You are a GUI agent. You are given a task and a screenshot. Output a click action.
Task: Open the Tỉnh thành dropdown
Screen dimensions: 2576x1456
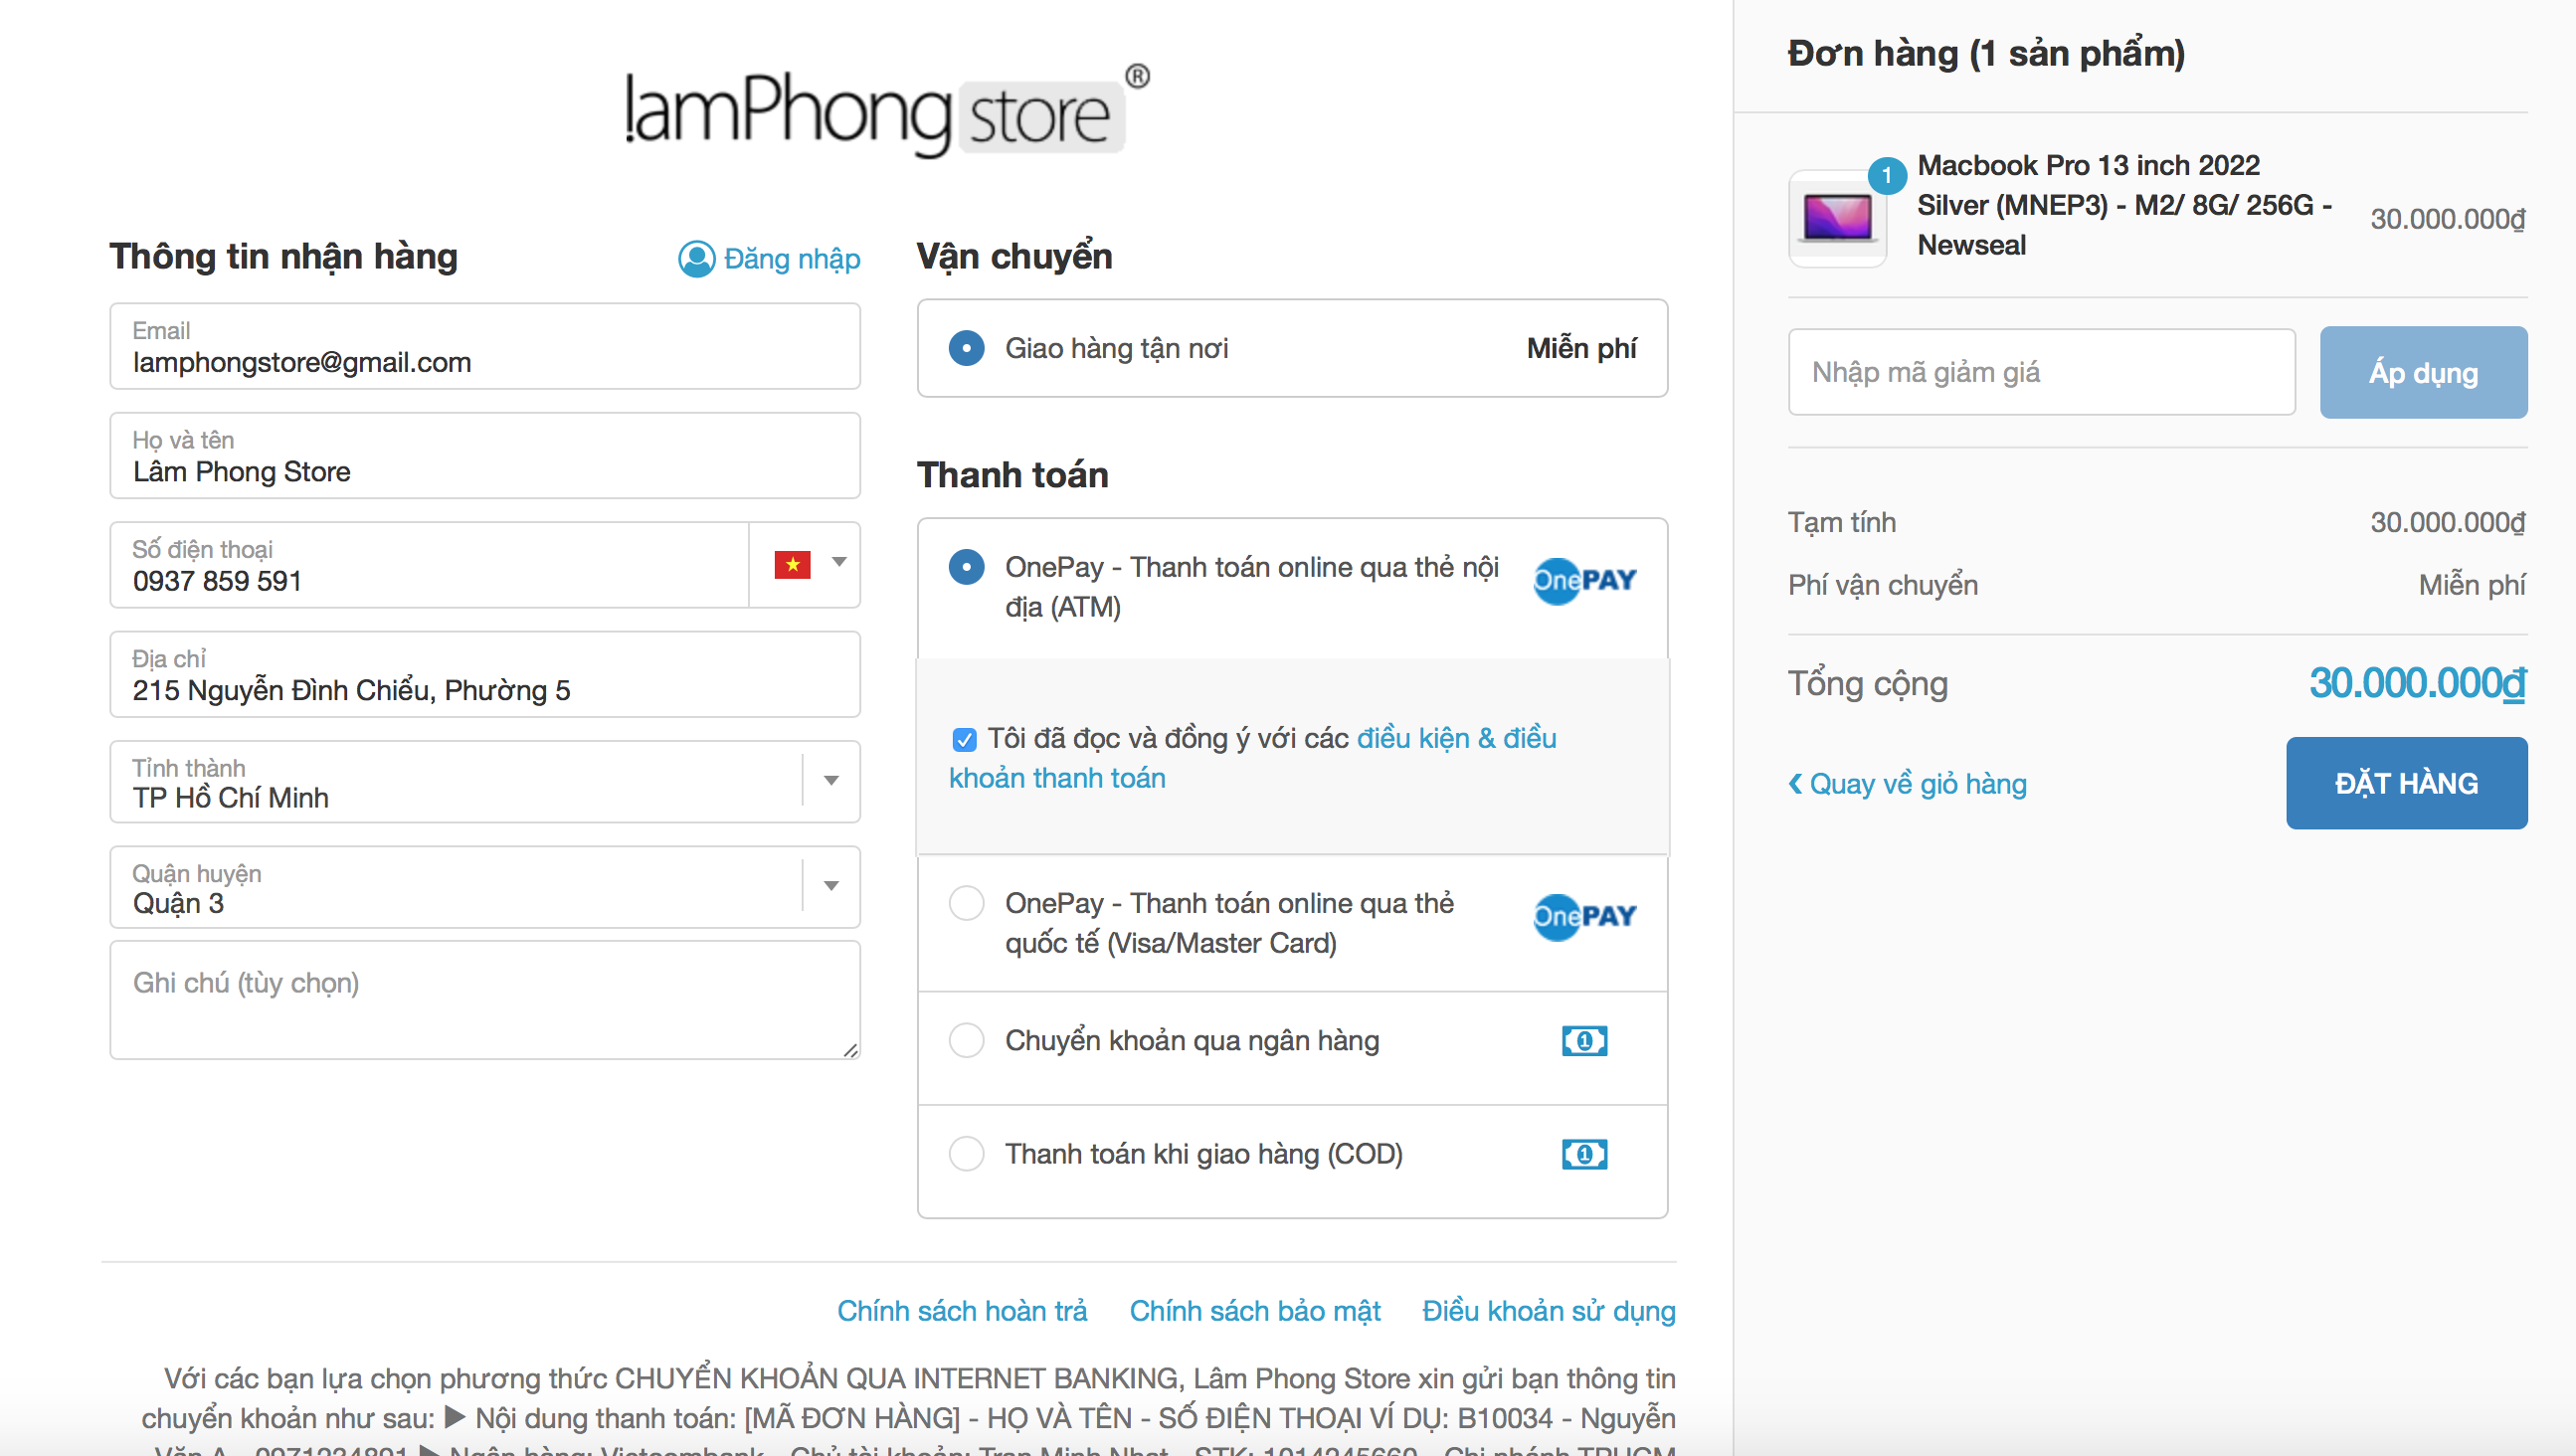pos(830,781)
